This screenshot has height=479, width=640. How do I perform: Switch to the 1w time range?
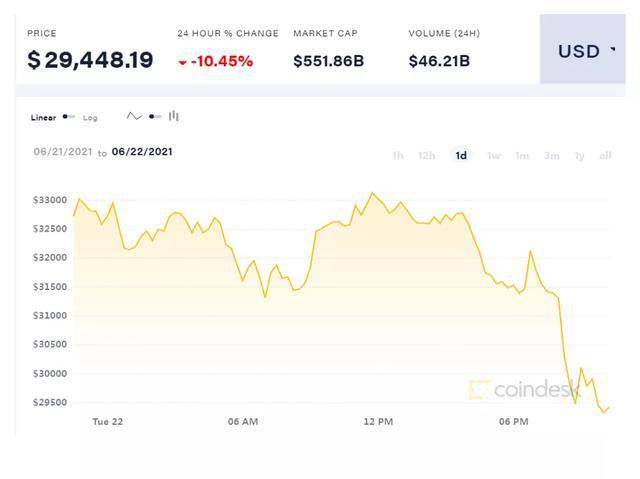click(492, 155)
